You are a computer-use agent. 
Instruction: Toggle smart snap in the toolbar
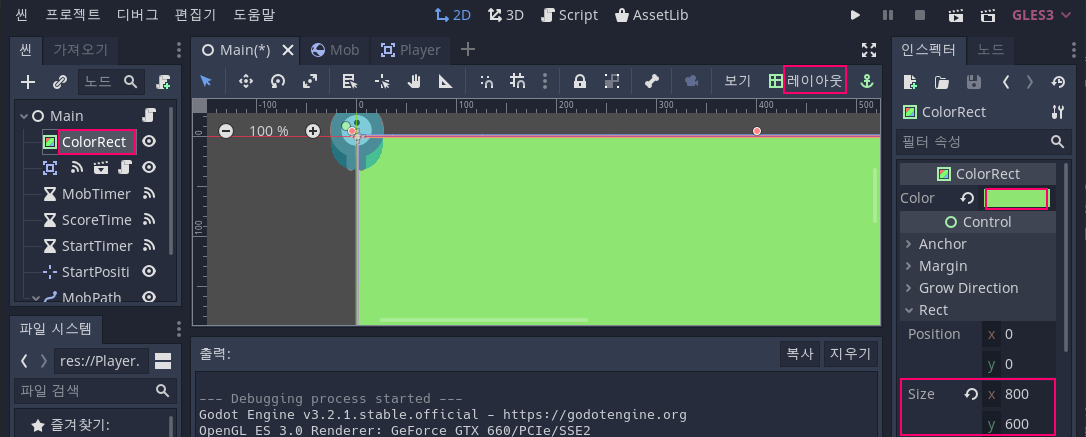[486, 81]
